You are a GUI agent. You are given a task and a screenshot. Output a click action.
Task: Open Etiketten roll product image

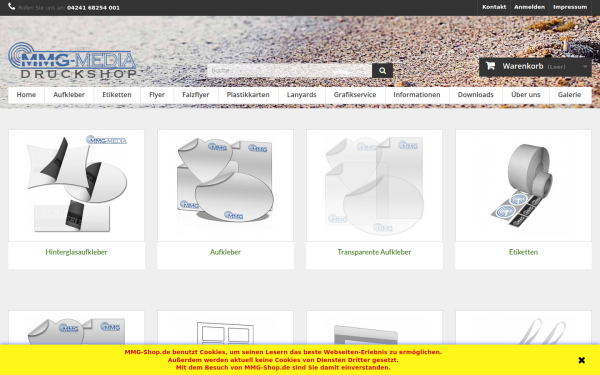coord(523,186)
